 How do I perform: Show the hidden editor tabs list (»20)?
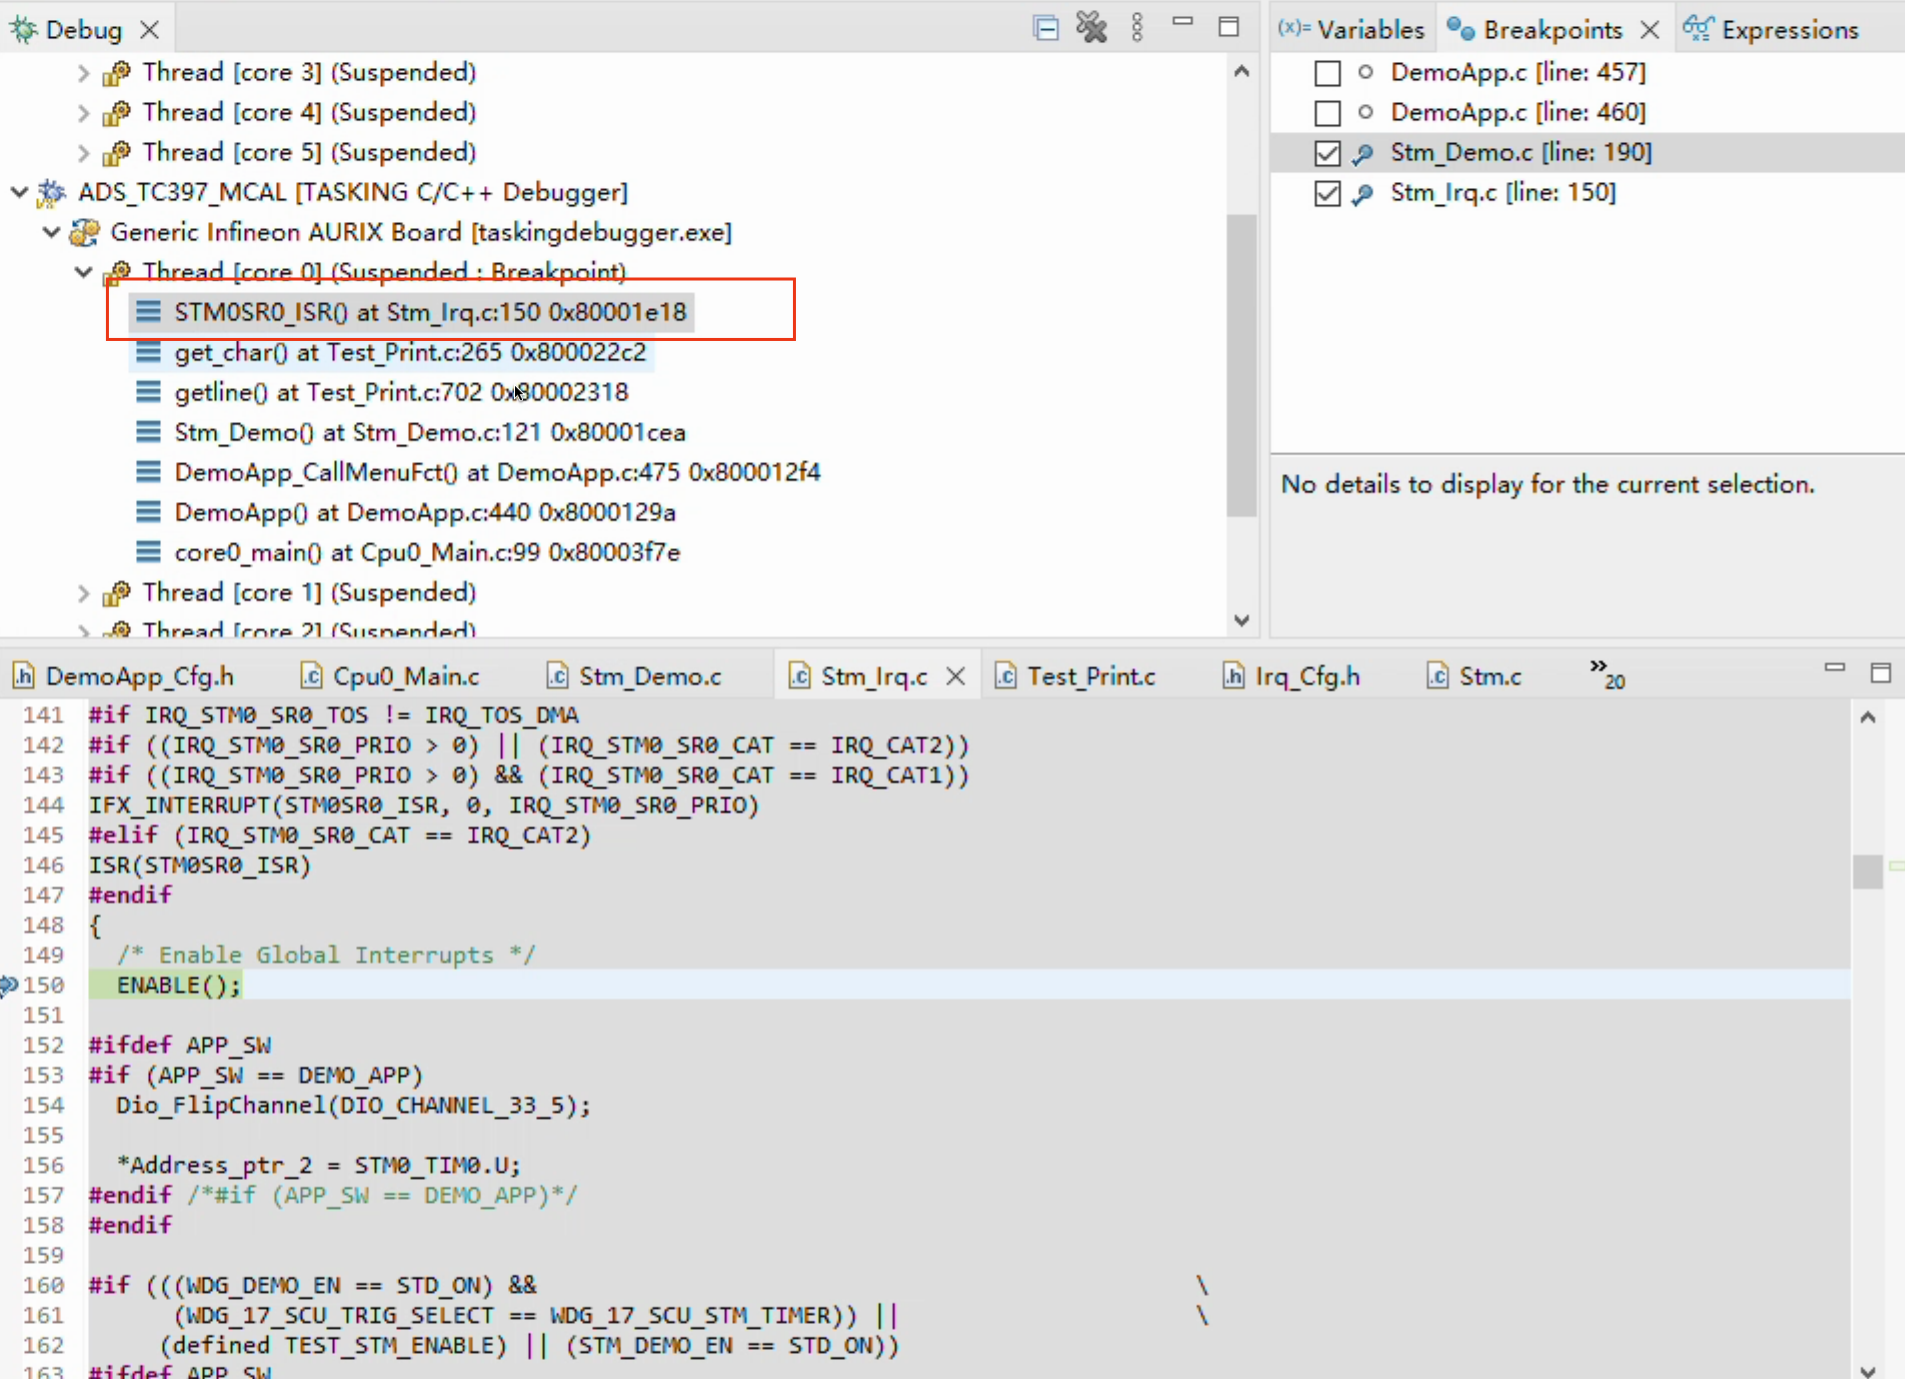1607,673
